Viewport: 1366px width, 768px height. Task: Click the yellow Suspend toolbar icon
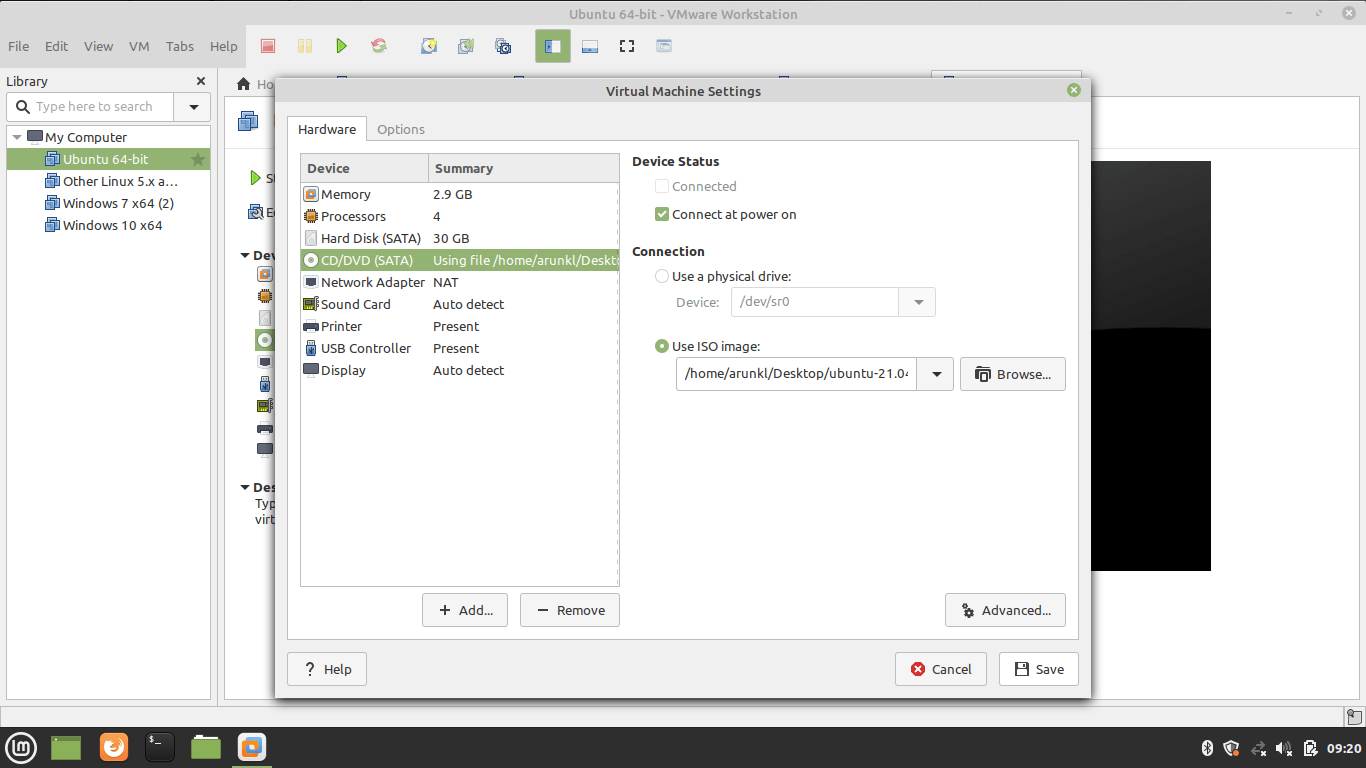[x=305, y=46]
